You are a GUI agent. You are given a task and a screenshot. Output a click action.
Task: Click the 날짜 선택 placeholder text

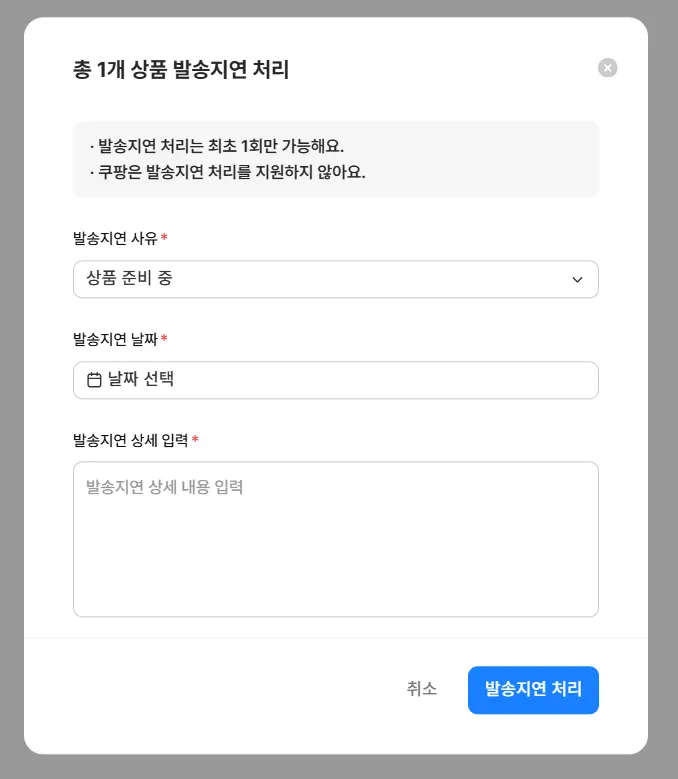(141, 380)
